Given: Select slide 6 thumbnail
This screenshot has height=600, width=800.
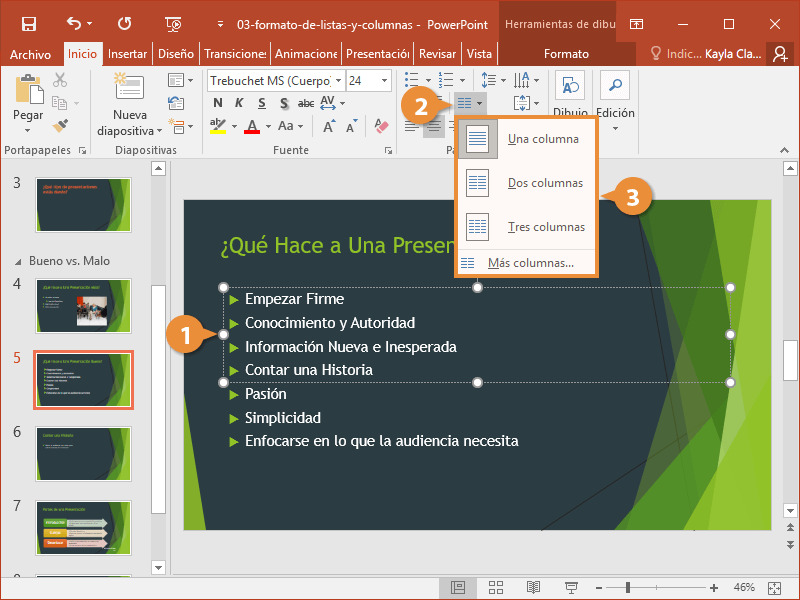Looking at the screenshot, I should [83, 453].
